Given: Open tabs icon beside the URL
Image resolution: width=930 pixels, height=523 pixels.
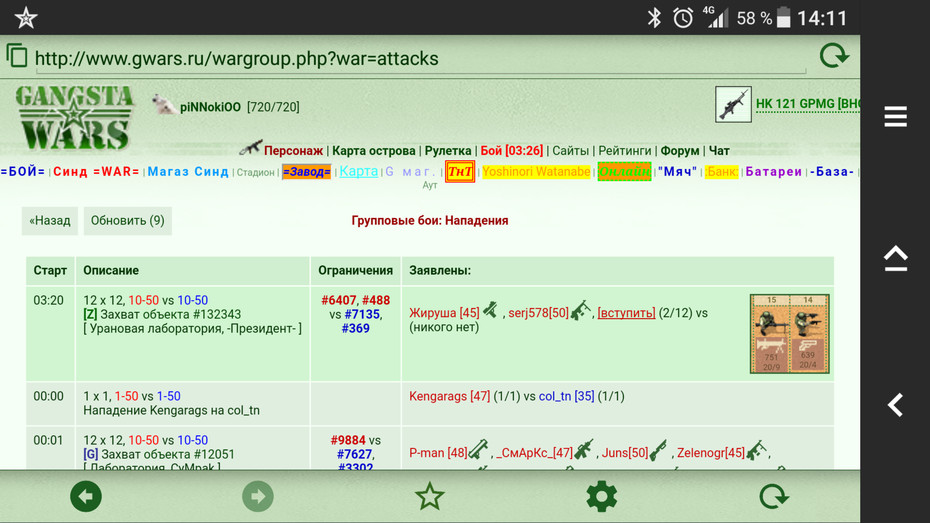Looking at the screenshot, I should pos(17,56).
